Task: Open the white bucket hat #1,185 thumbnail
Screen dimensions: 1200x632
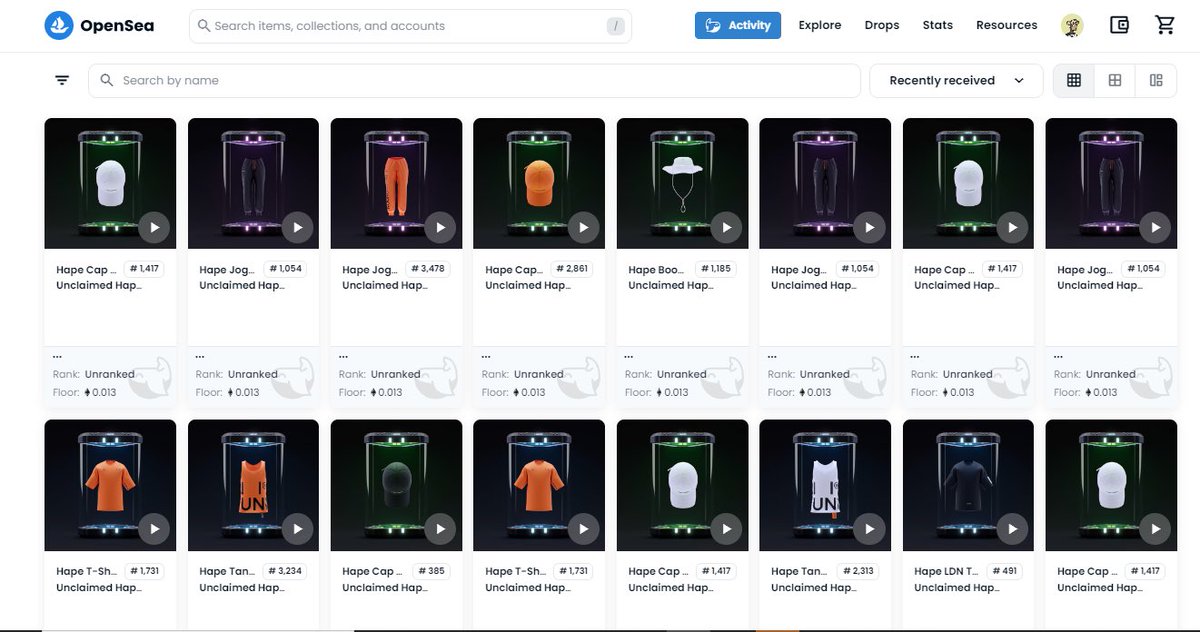Action: pos(683,183)
